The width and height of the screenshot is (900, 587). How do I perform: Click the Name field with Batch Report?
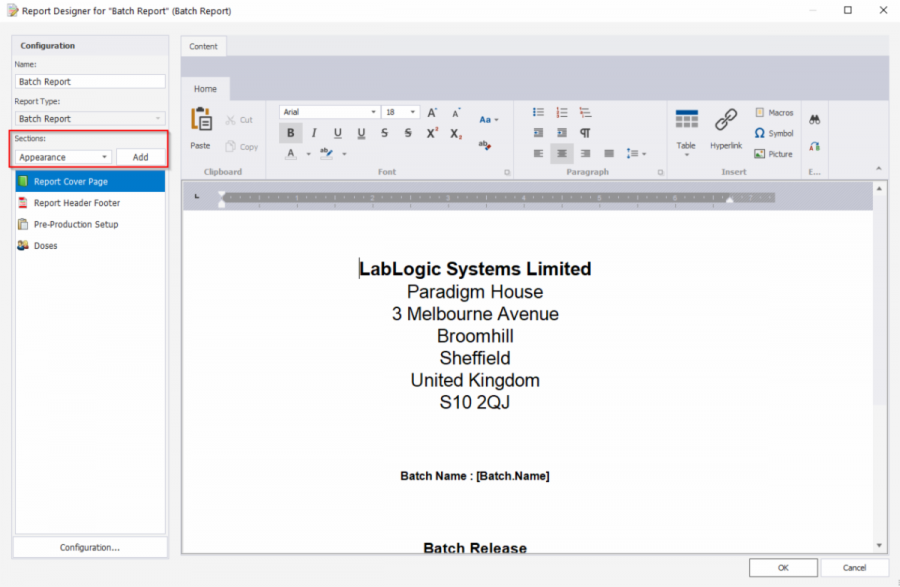pos(90,81)
